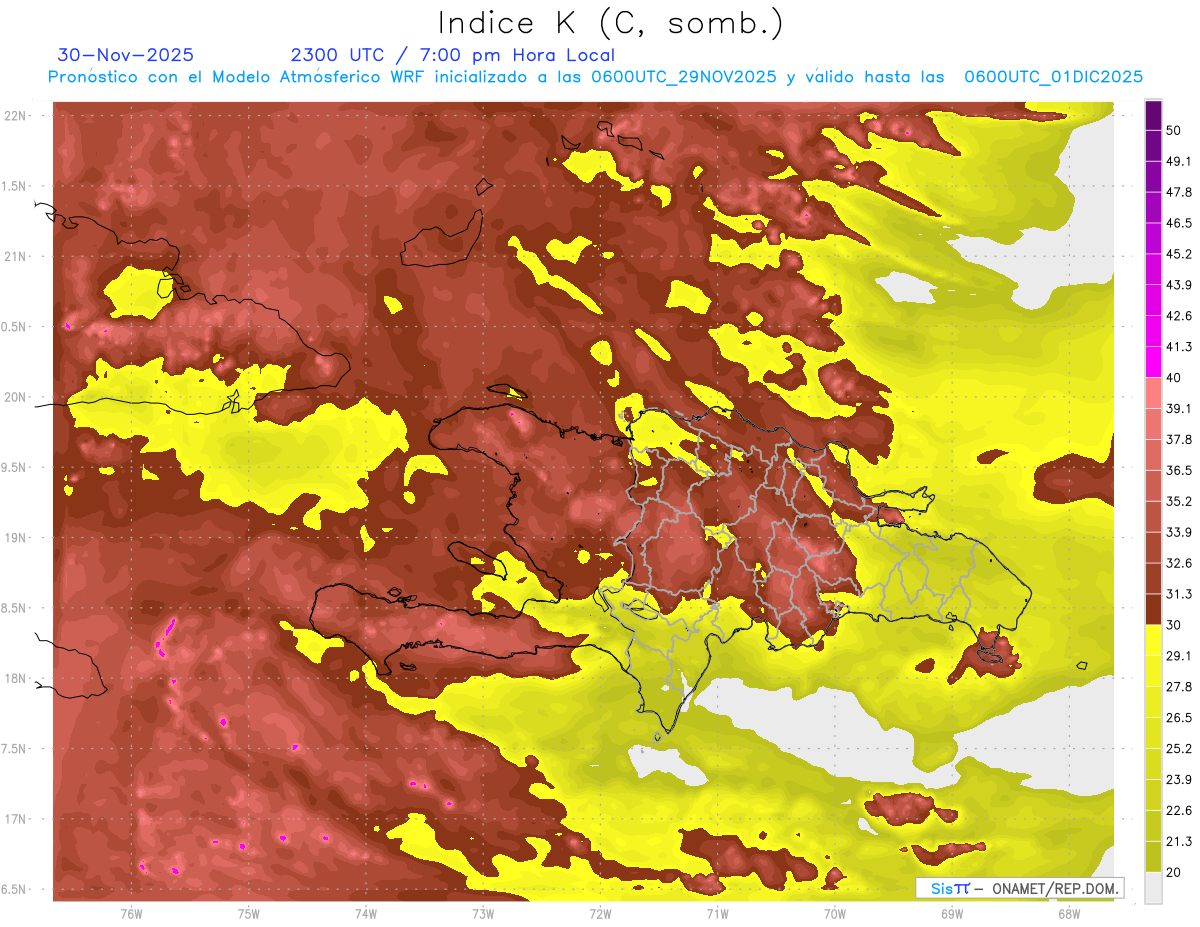Click the colorbar label '43.9'
Image resolution: width=1200 pixels, height=927 pixels.
coord(1178,285)
